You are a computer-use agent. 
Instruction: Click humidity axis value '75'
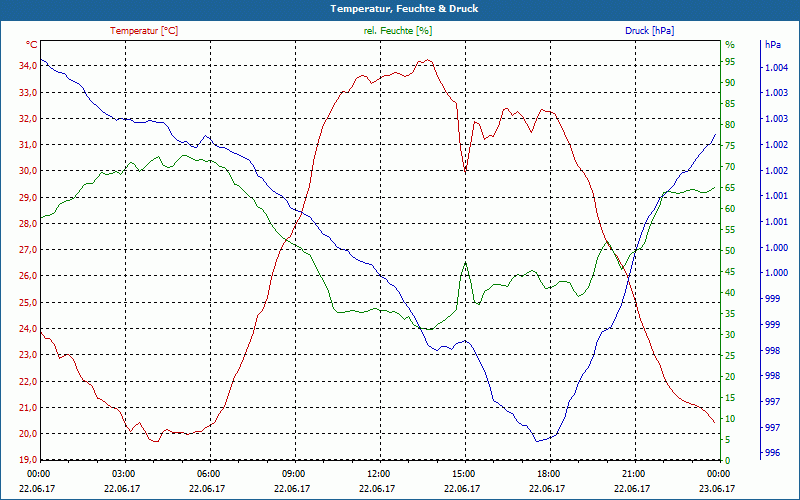(730, 146)
